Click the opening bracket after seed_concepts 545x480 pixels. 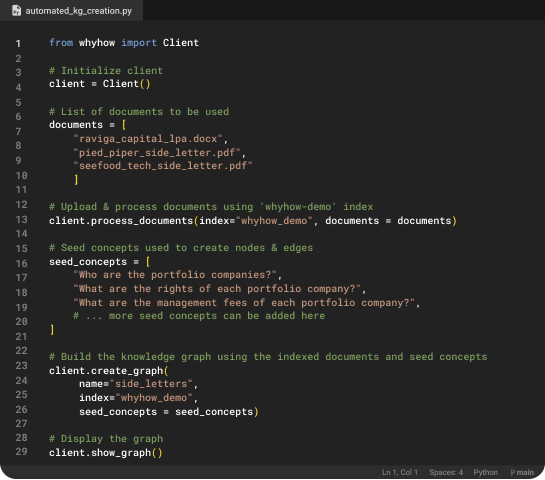pos(148,261)
